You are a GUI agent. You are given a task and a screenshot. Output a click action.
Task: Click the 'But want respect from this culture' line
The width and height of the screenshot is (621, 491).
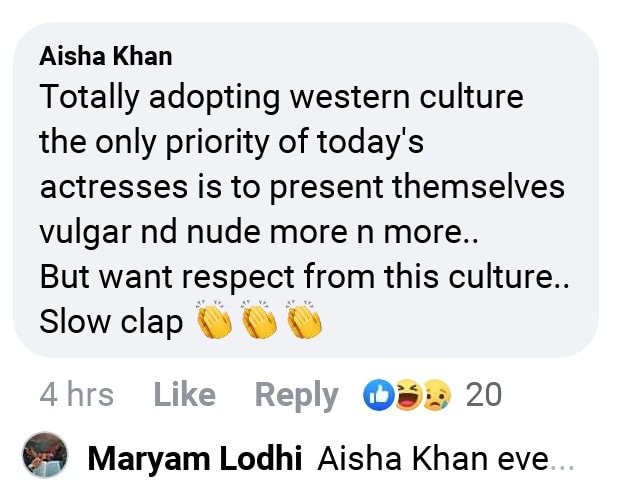point(304,276)
